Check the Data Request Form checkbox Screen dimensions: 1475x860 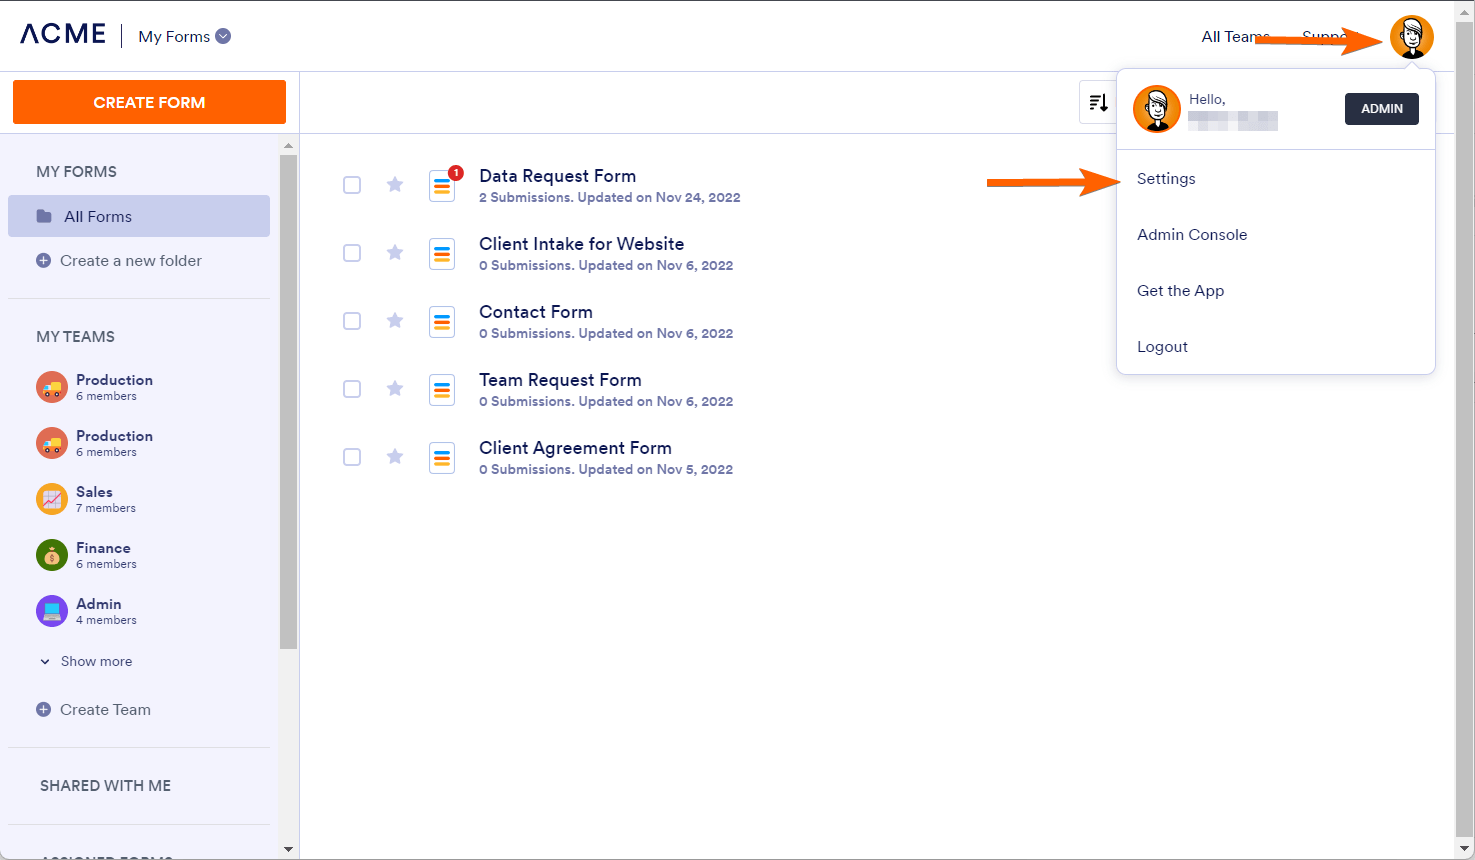(x=352, y=185)
